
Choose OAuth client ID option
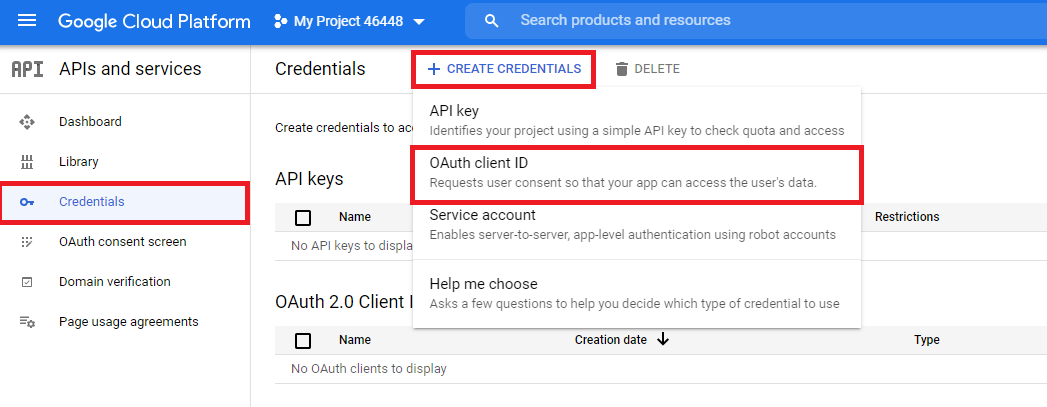pyautogui.click(x=637, y=173)
